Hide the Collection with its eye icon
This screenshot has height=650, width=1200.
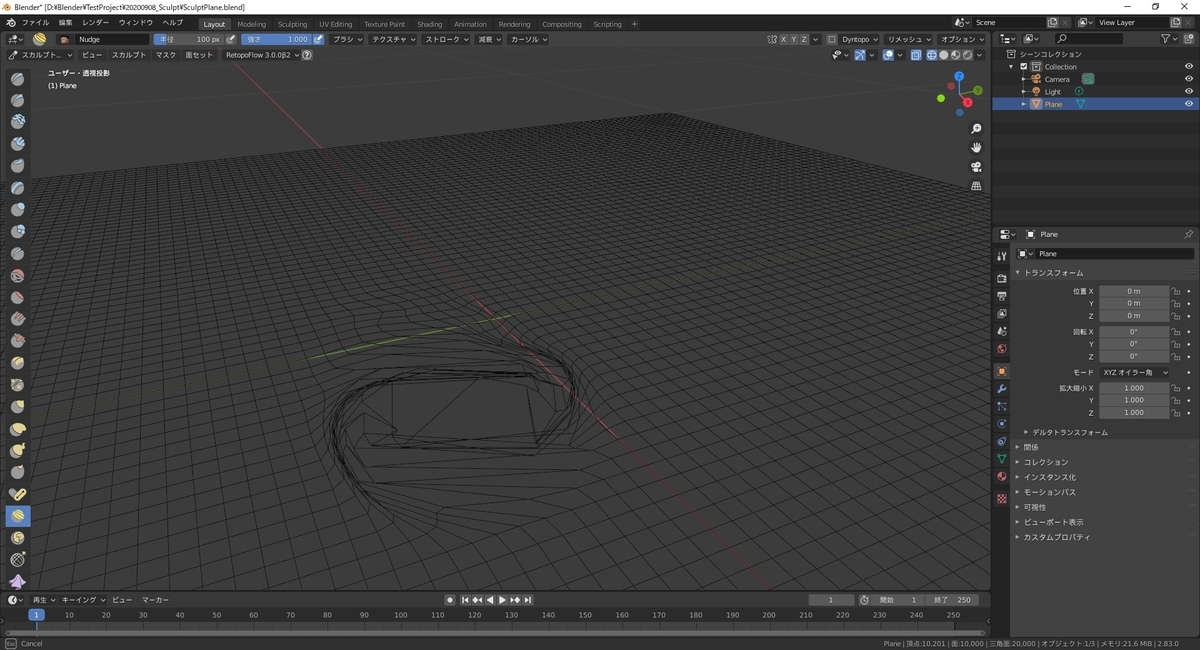click(x=1188, y=67)
